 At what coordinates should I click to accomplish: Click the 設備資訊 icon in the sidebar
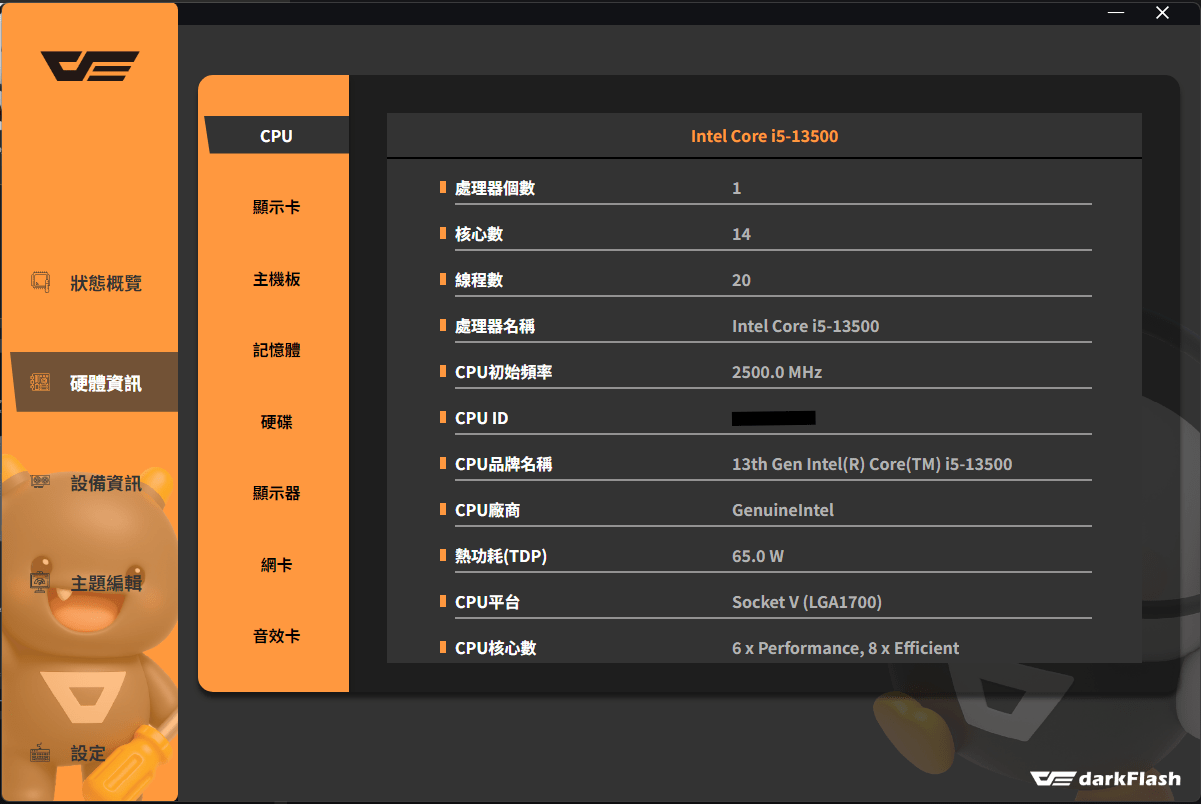tap(40, 483)
